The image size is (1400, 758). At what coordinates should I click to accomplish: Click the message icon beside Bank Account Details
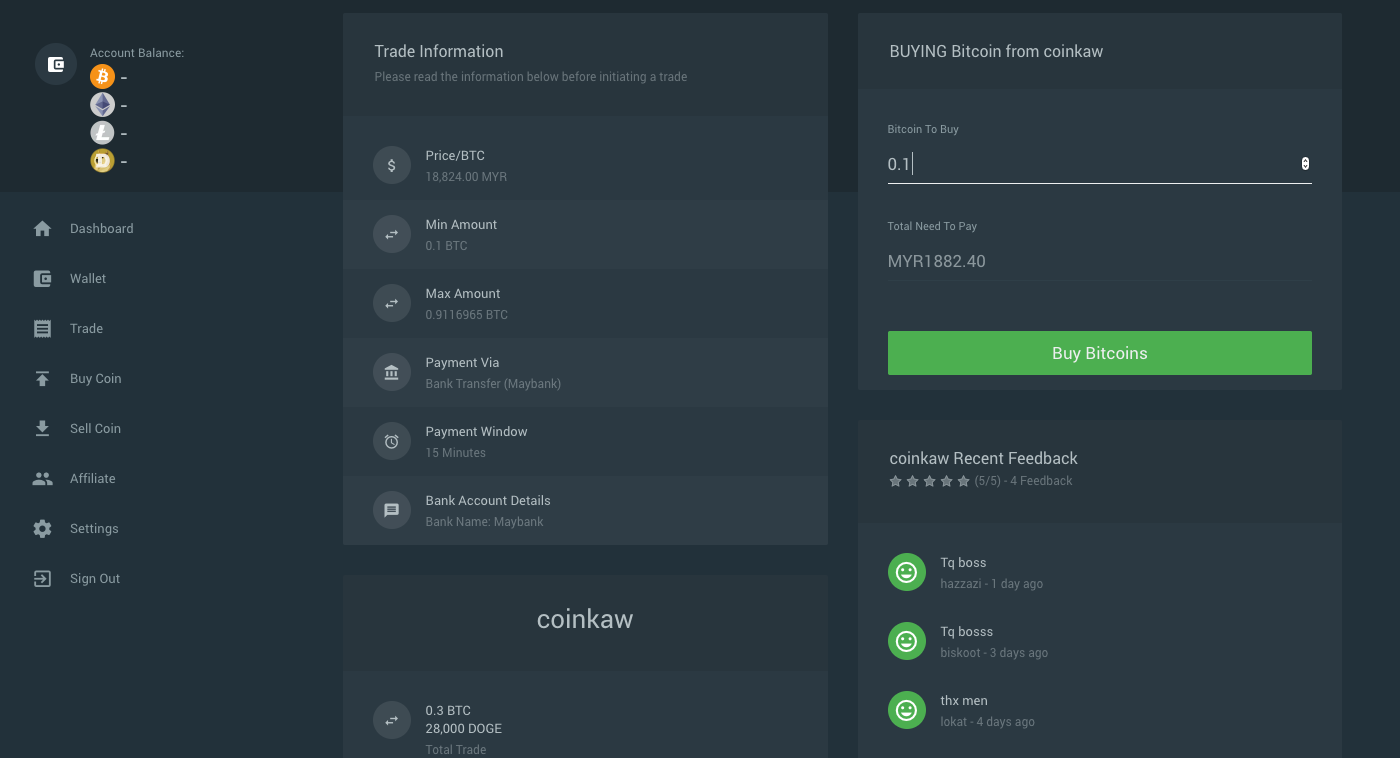pyautogui.click(x=392, y=510)
